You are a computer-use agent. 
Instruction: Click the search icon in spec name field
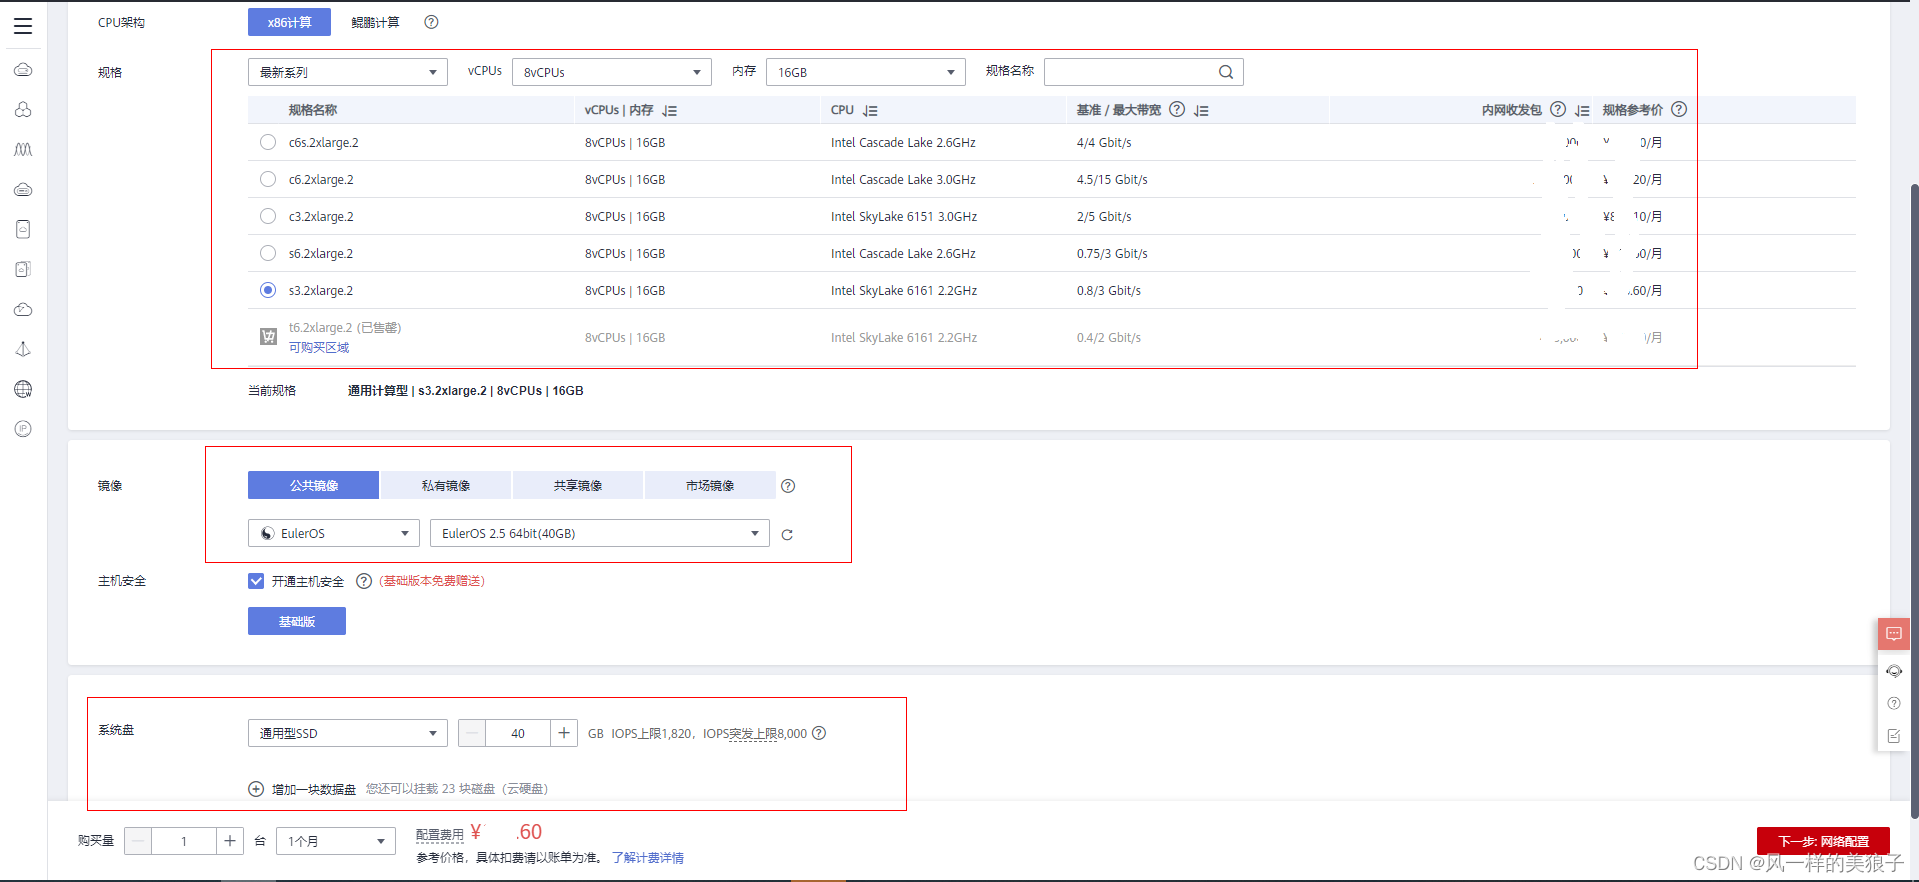point(1226,72)
